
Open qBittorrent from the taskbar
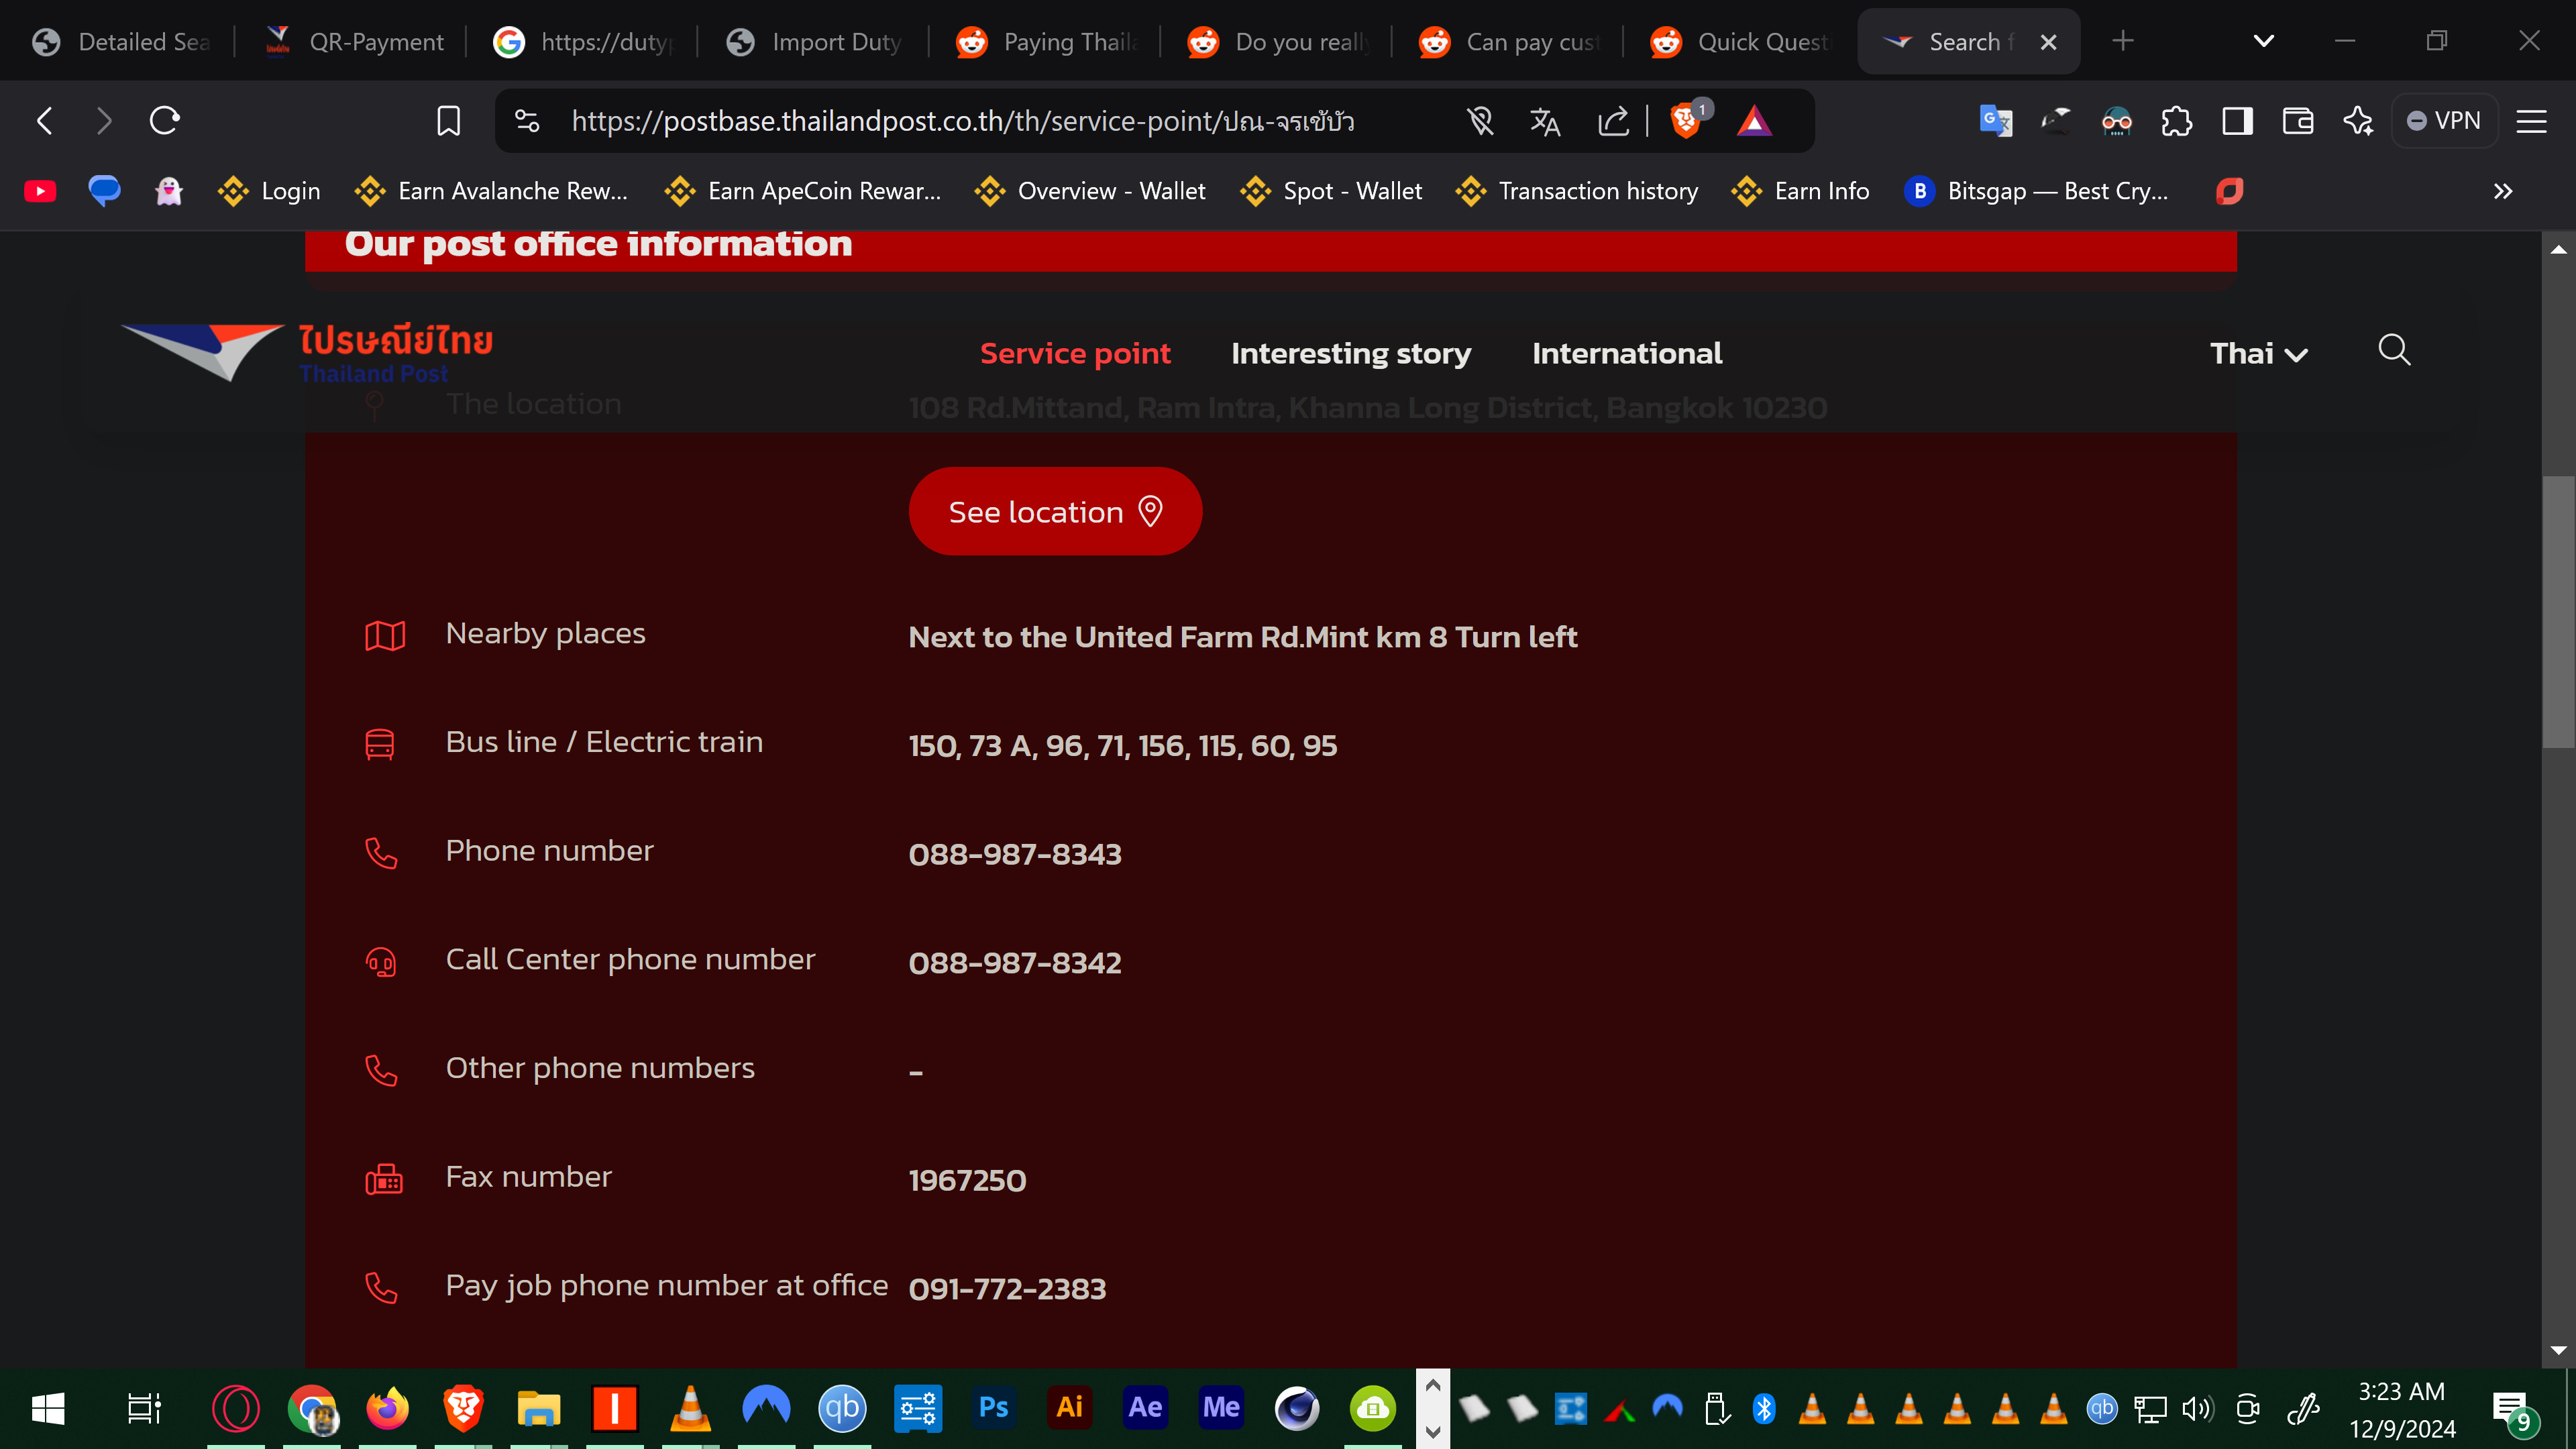pyautogui.click(x=841, y=1408)
